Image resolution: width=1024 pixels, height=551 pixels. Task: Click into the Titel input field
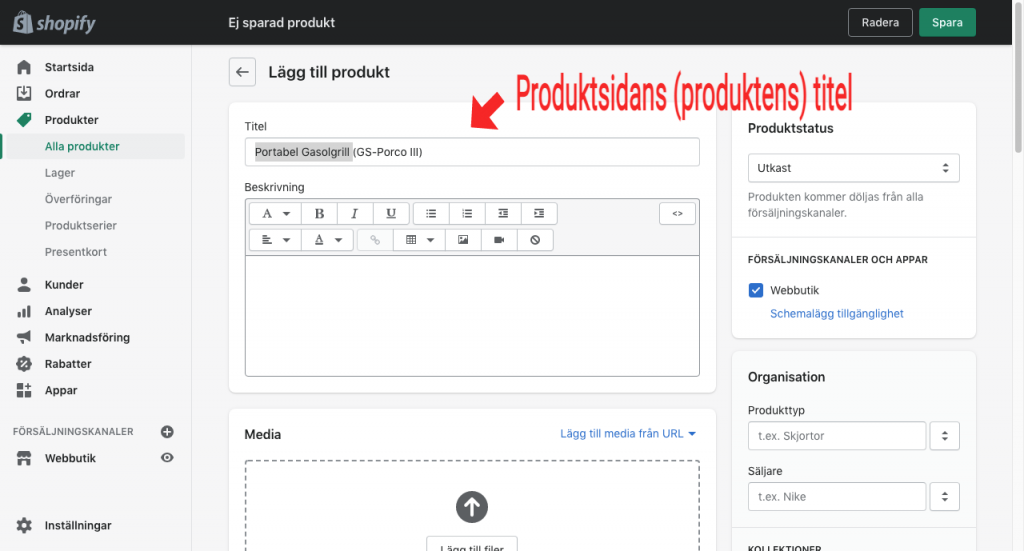point(472,152)
